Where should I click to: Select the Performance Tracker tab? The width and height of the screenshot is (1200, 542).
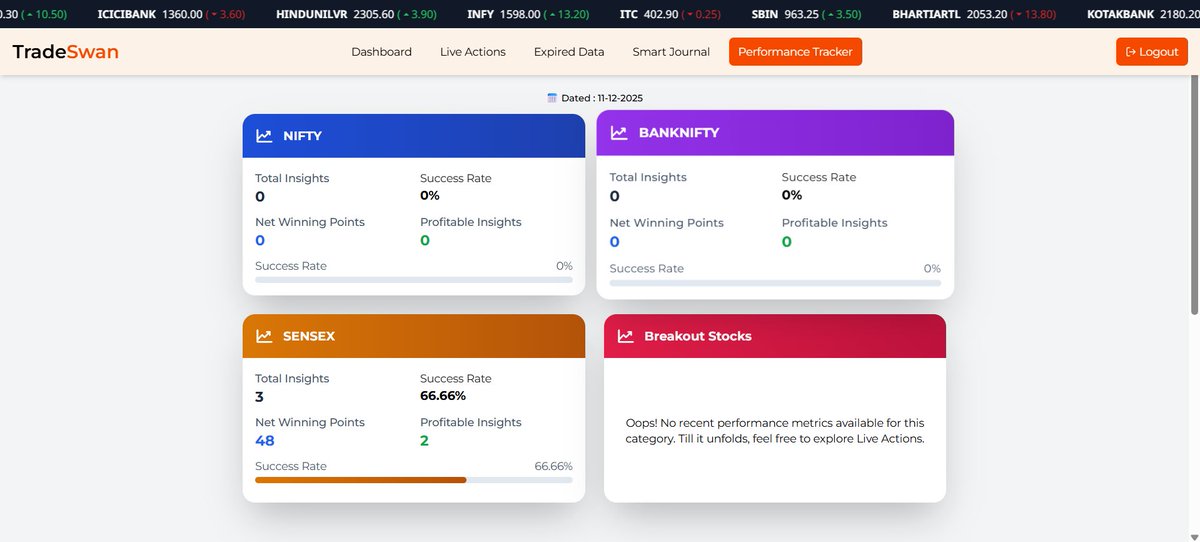tap(795, 52)
